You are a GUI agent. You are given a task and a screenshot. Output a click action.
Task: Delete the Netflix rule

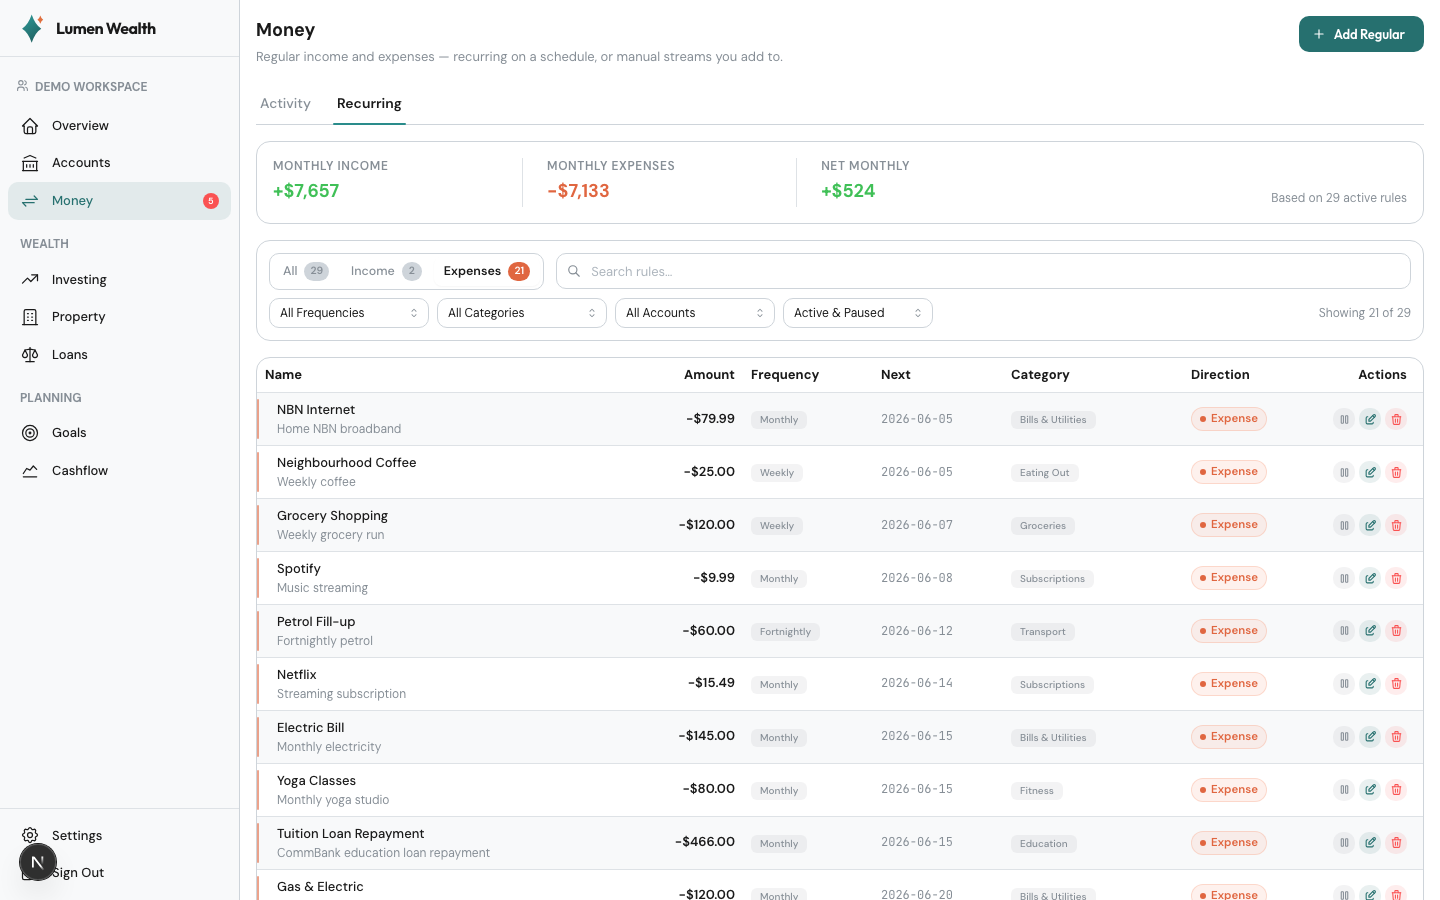point(1396,684)
